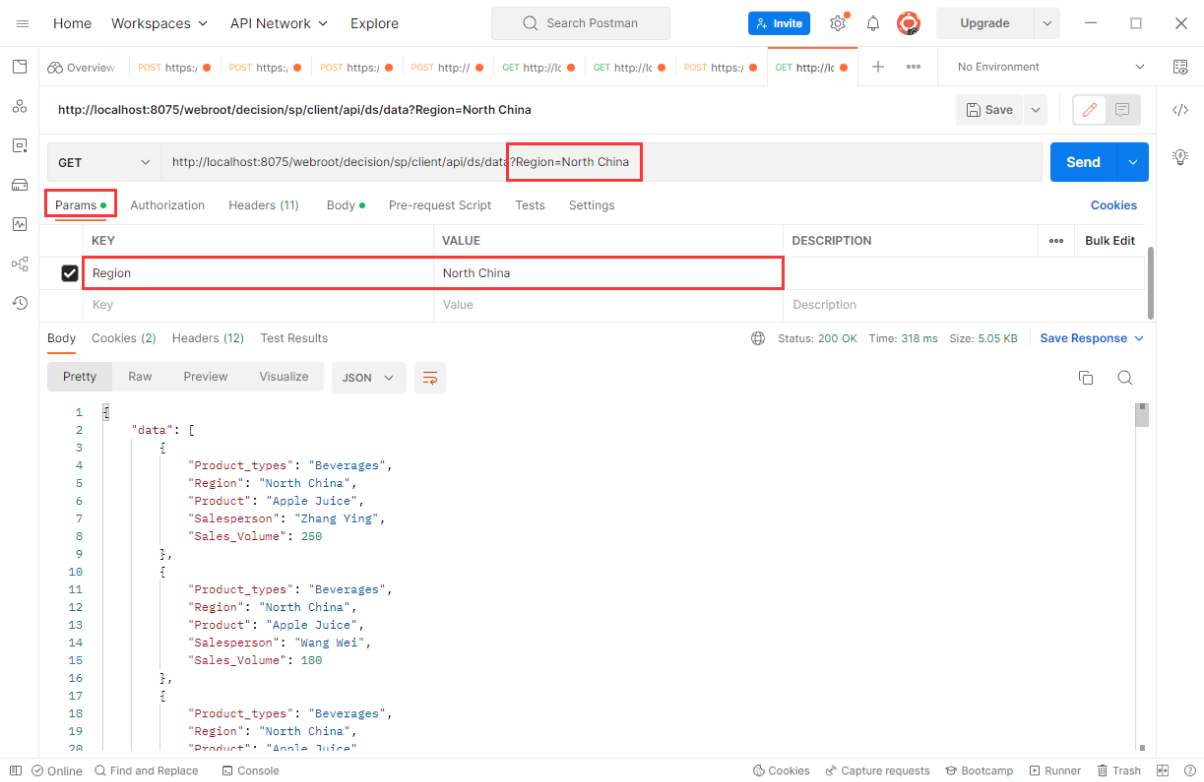This screenshot has width=1204, height=782.
Task: Open the Capture requests tool
Action: coord(878,770)
